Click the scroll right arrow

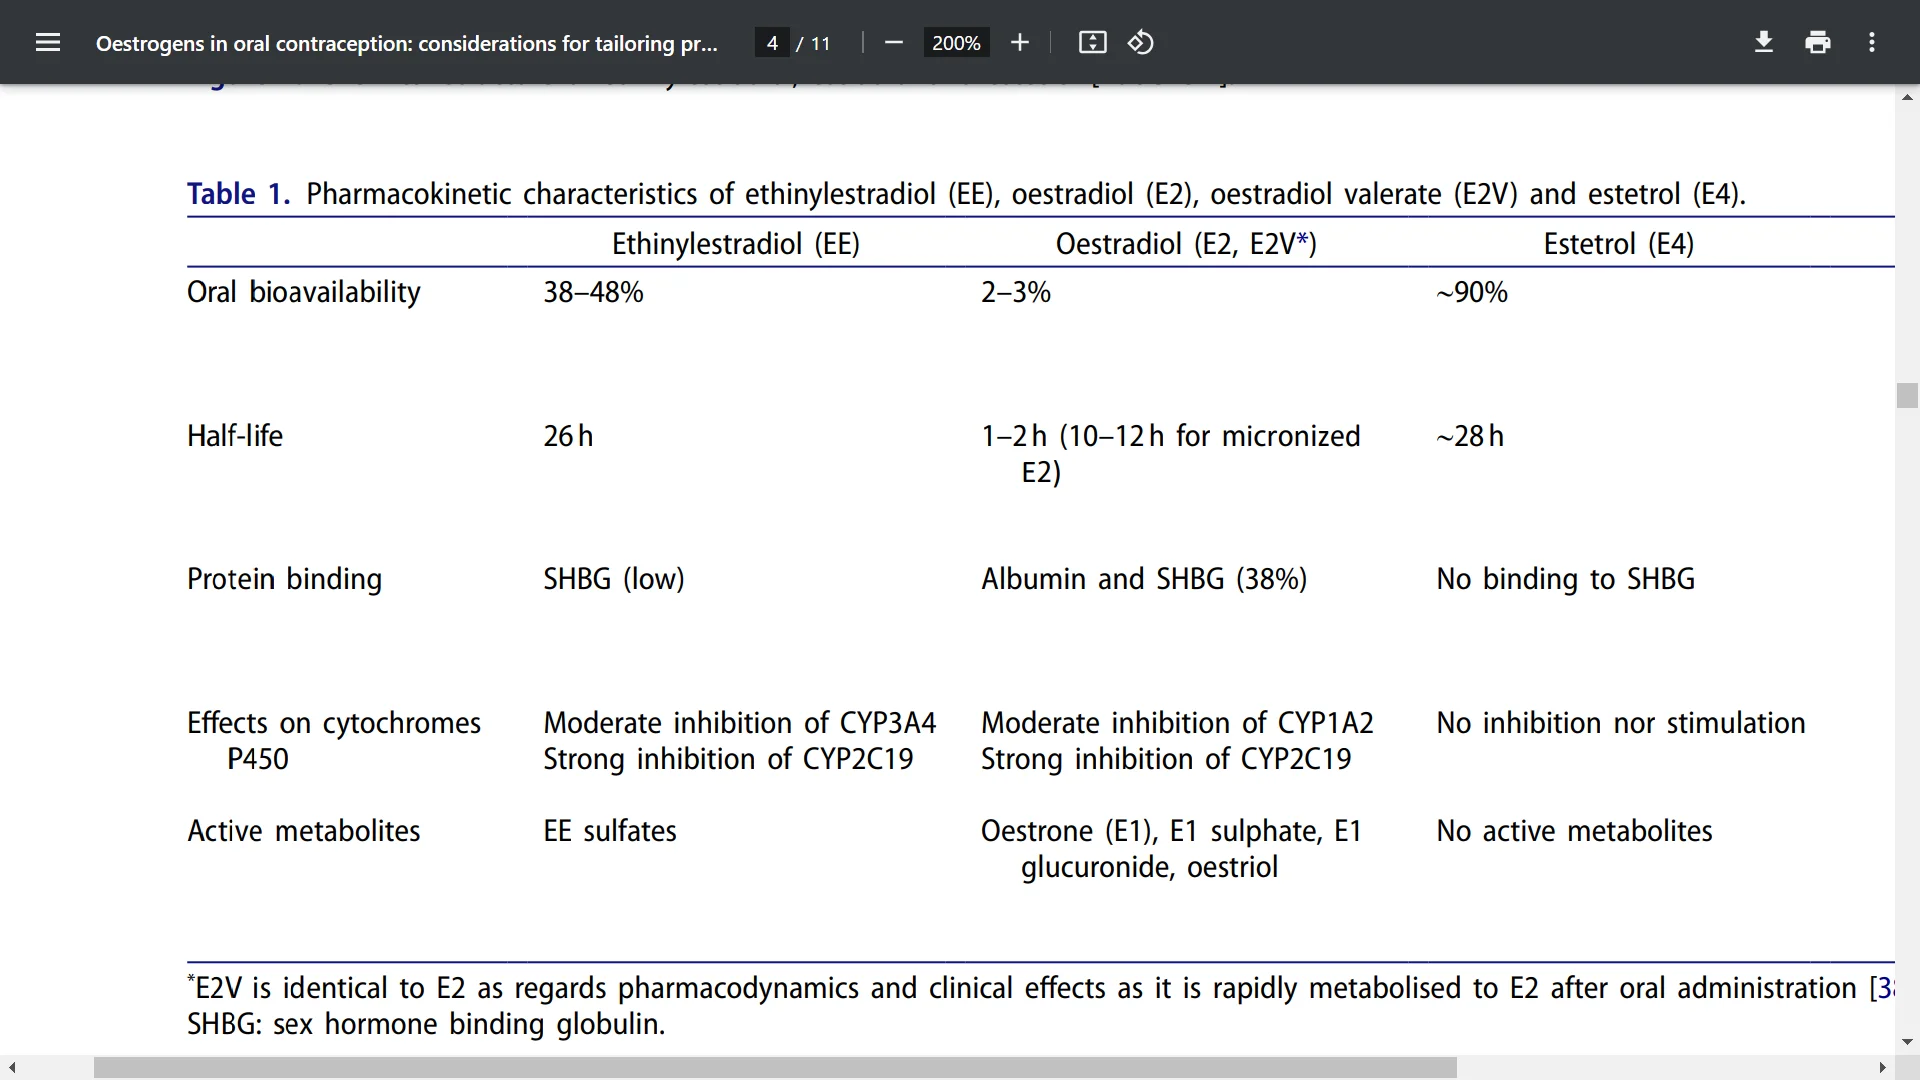point(1882,1068)
